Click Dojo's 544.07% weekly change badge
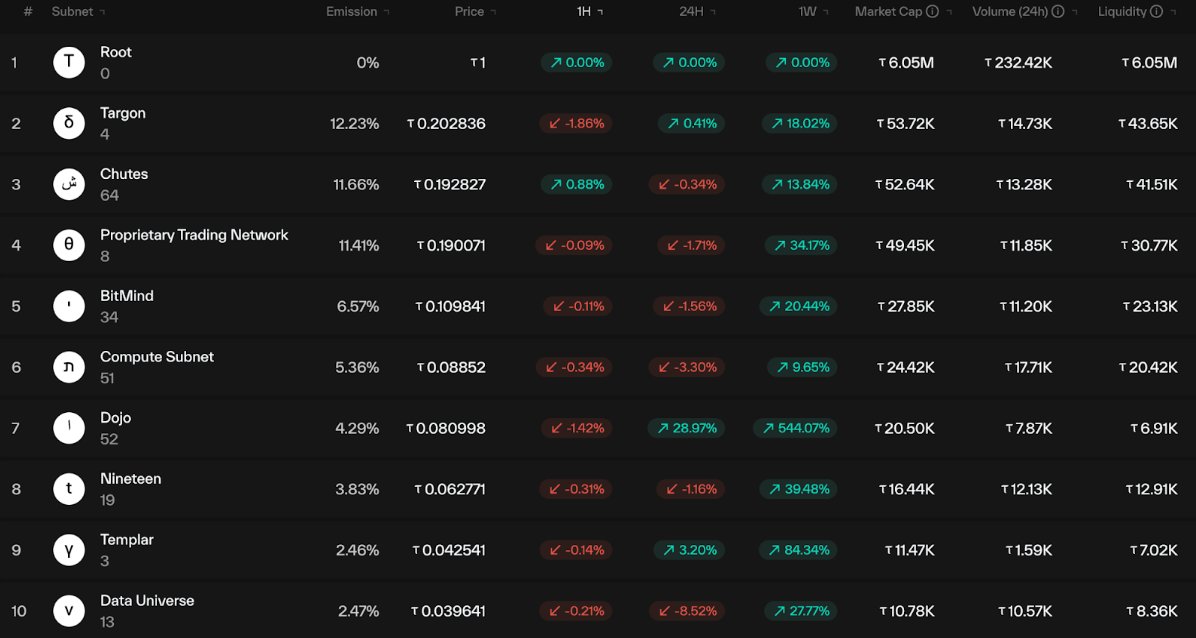 [x=796, y=428]
